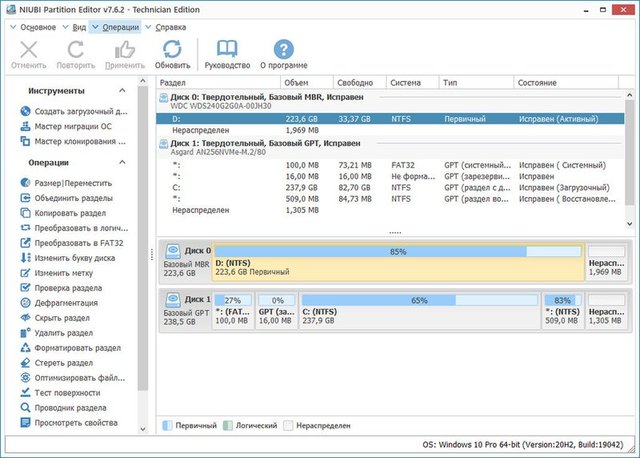Collapse the Операции section chevron

123,162
